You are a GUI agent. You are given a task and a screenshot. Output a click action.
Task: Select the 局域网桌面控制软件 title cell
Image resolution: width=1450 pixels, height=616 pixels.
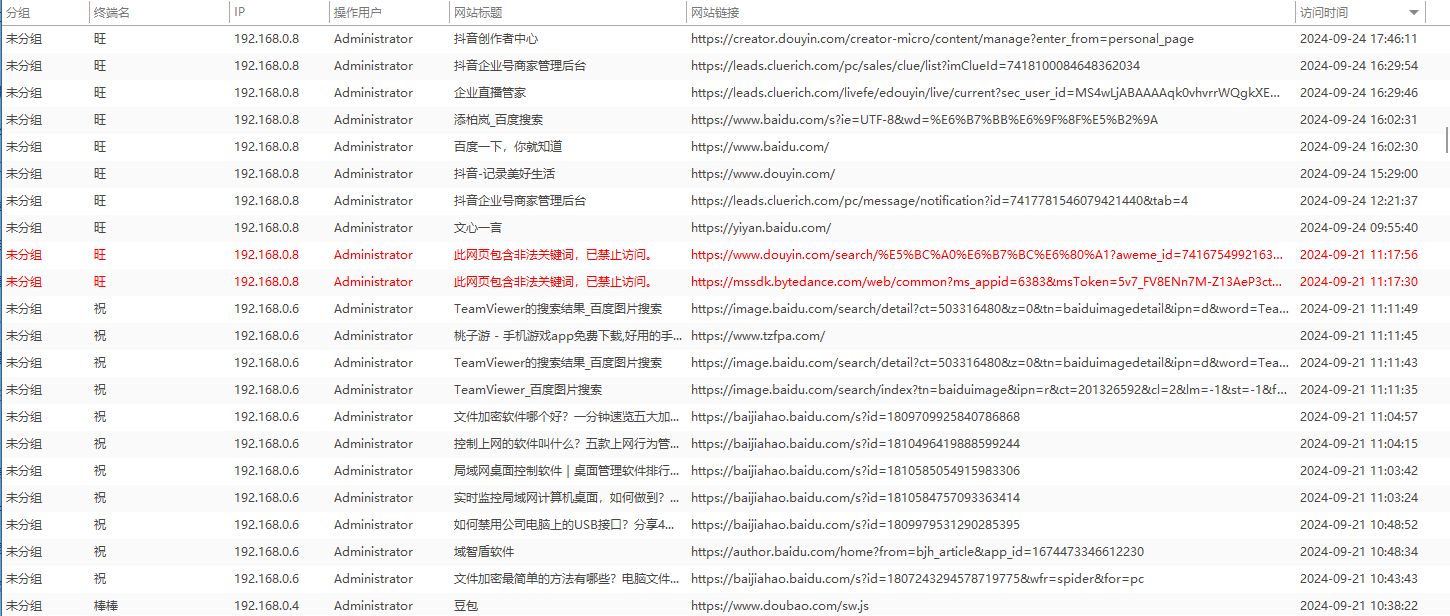[x=568, y=471]
